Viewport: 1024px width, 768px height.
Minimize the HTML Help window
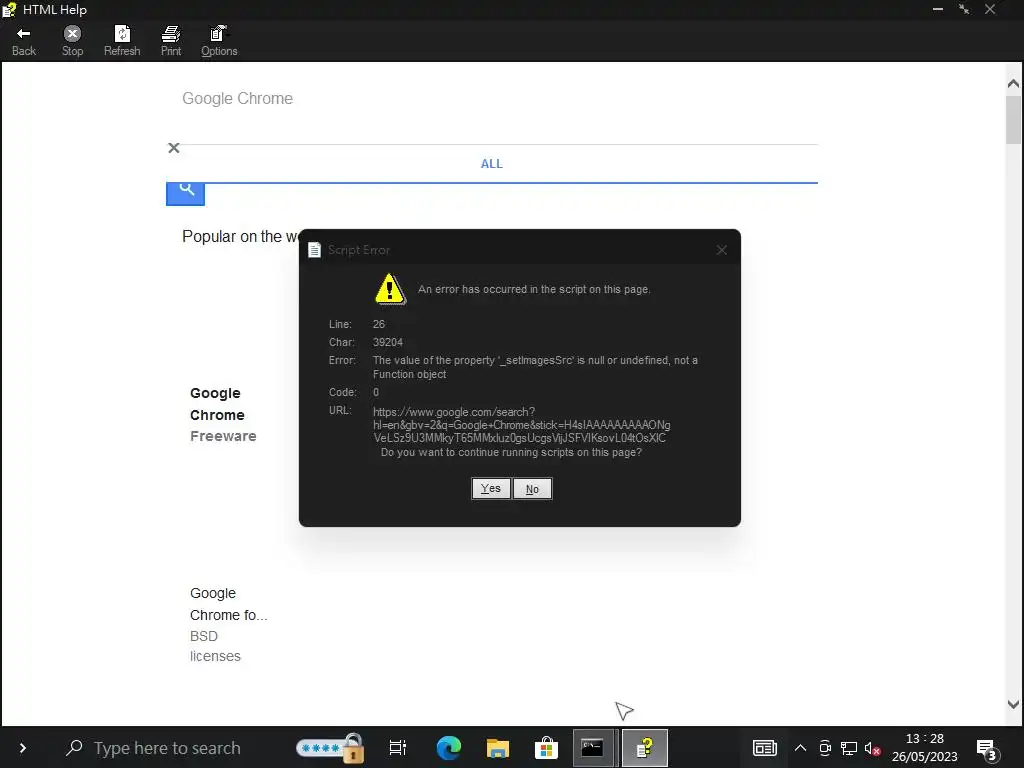click(x=938, y=9)
